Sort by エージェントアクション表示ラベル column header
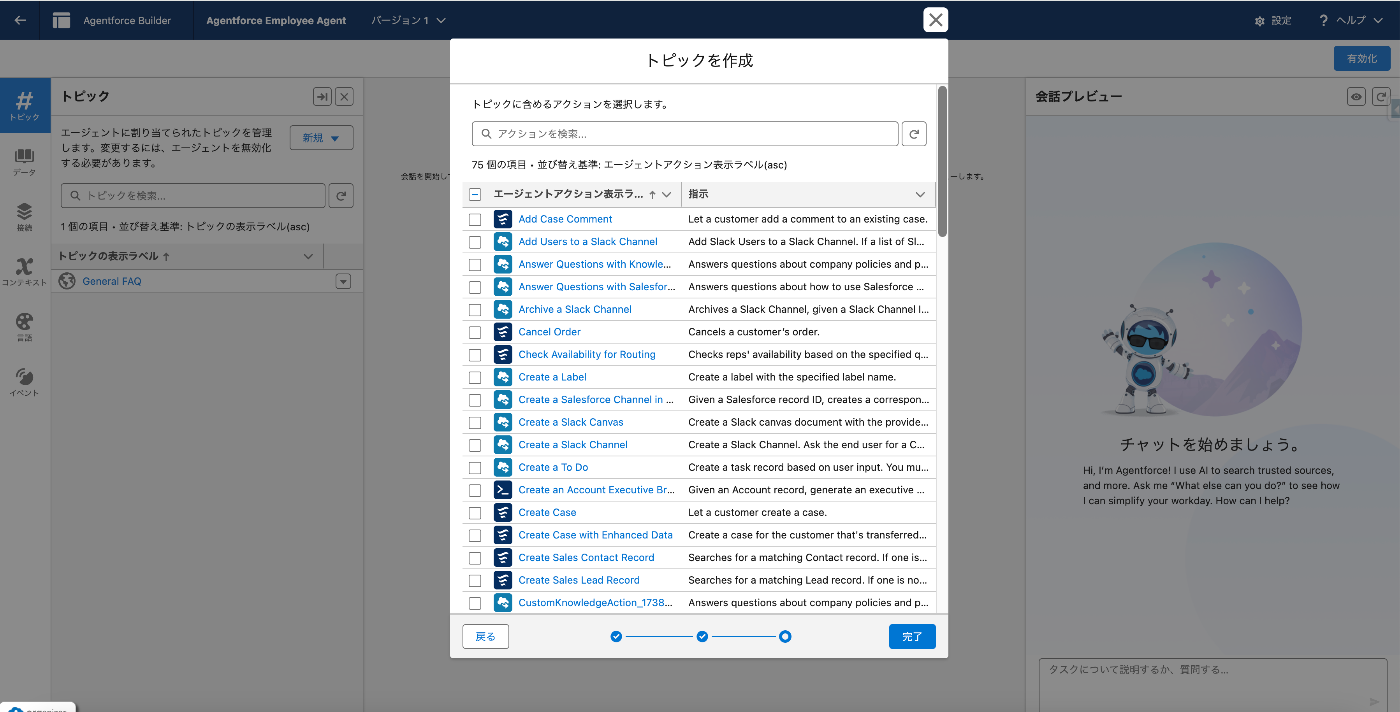The width and height of the screenshot is (1400, 712). [x=568, y=194]
